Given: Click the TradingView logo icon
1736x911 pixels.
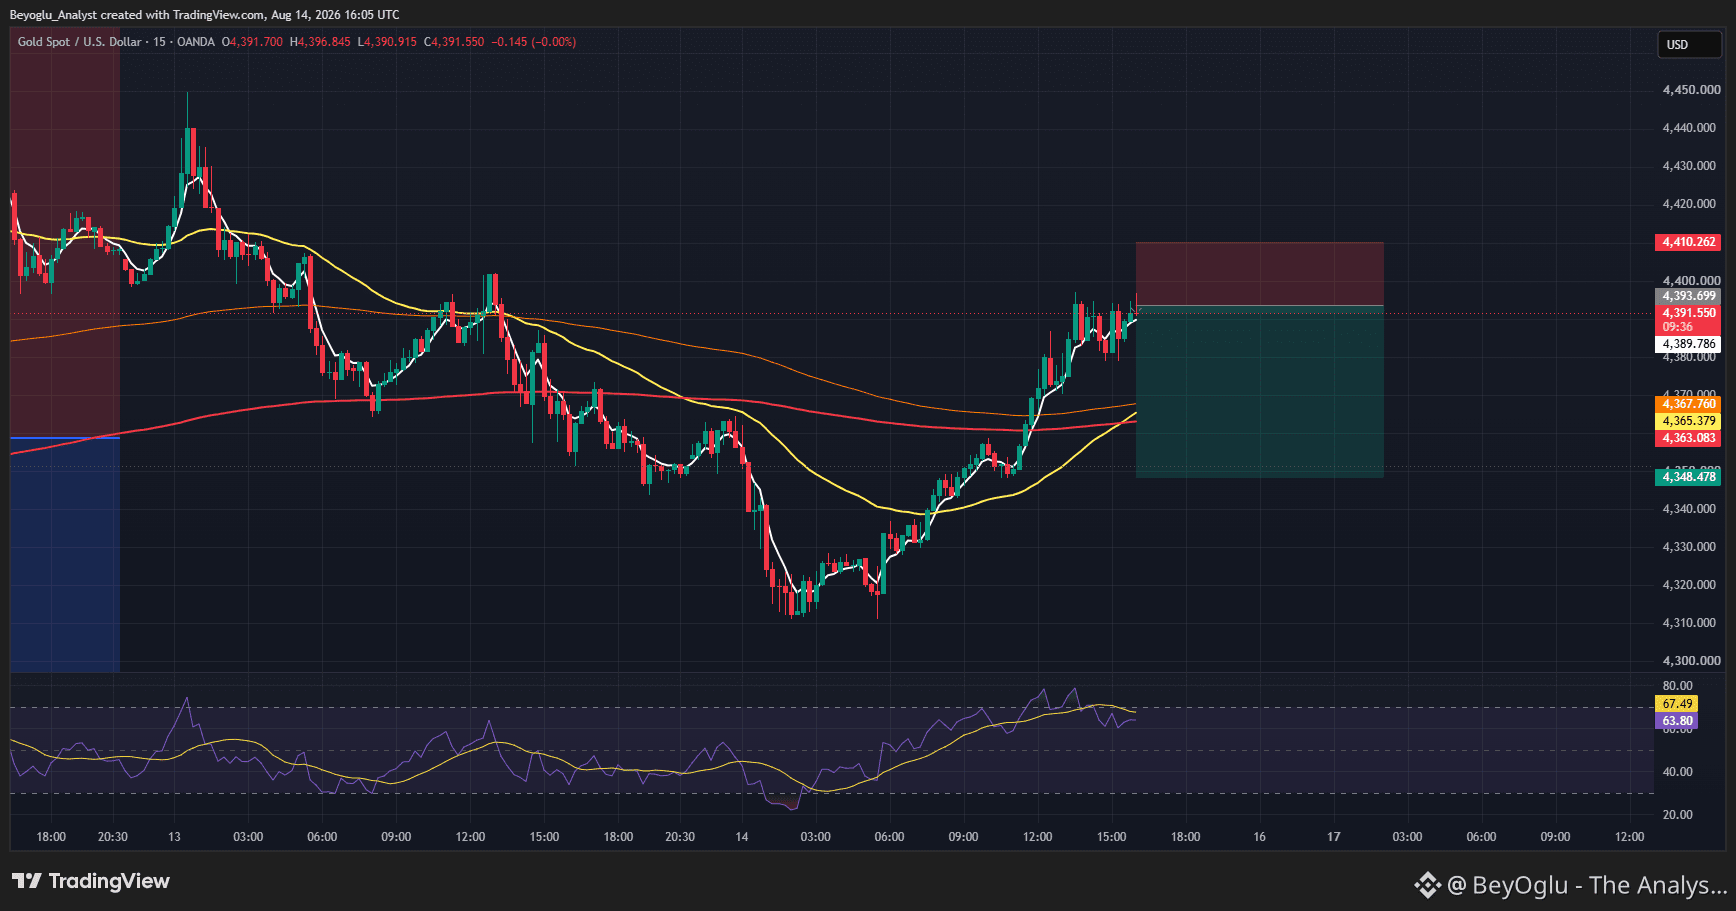Looking at the screenshot, I should [27, 881].
